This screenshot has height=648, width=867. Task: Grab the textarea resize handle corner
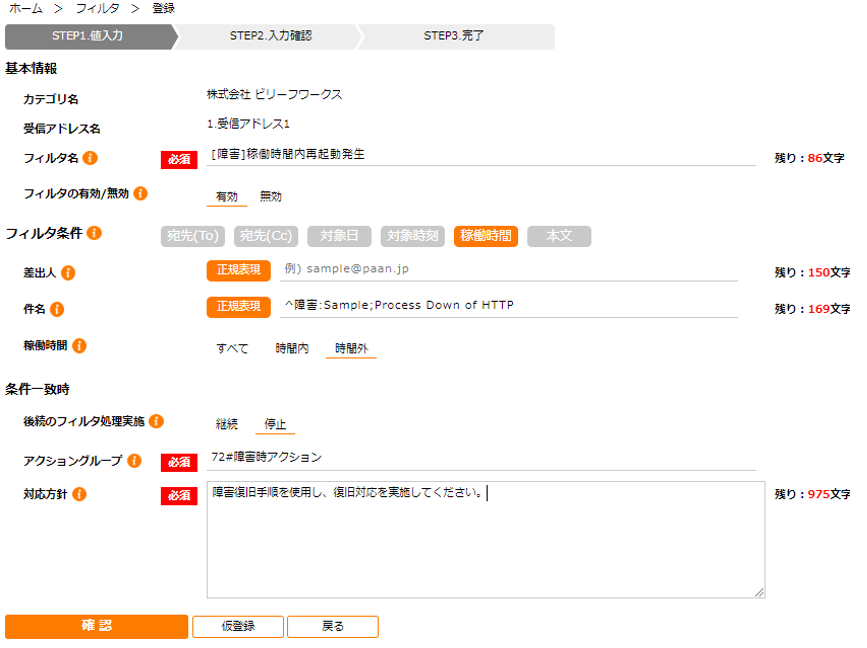coord(760,593)
